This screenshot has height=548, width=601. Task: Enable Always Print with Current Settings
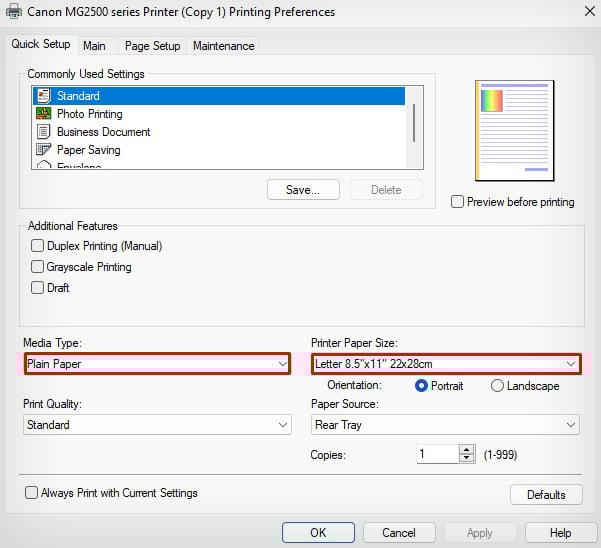[31, 492]
